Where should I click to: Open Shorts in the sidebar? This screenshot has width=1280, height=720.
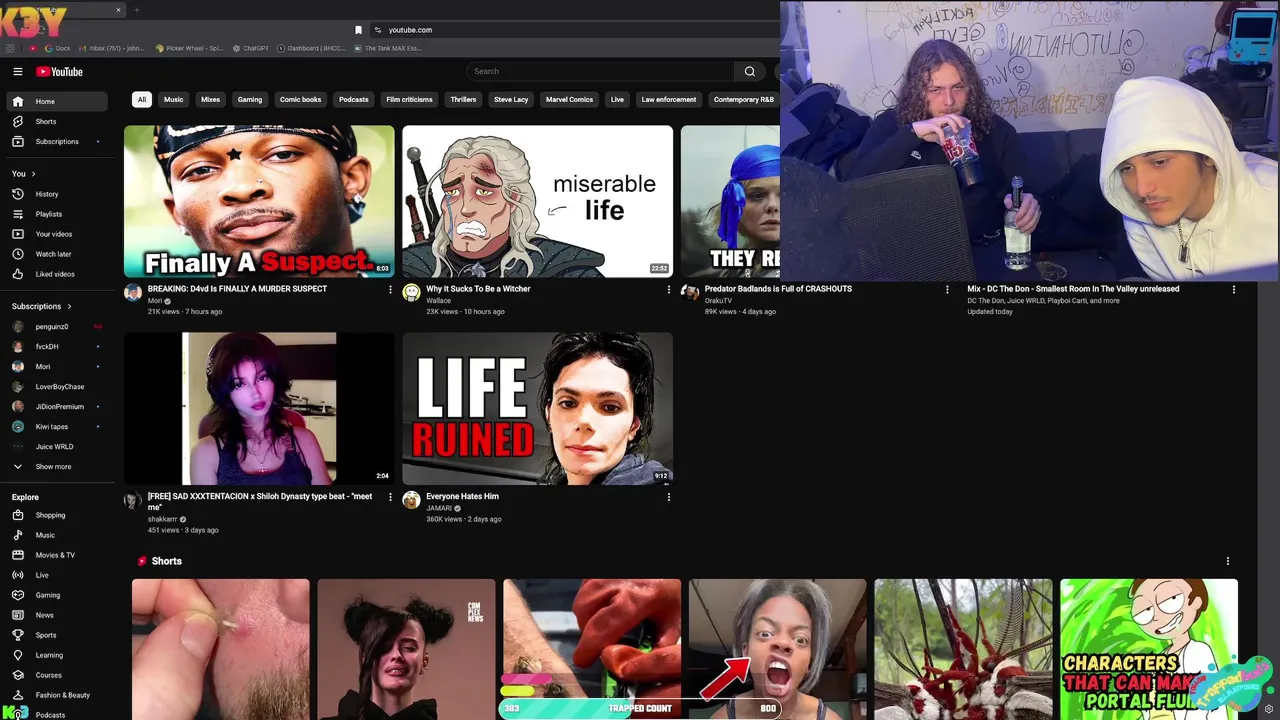pos(57,121)
